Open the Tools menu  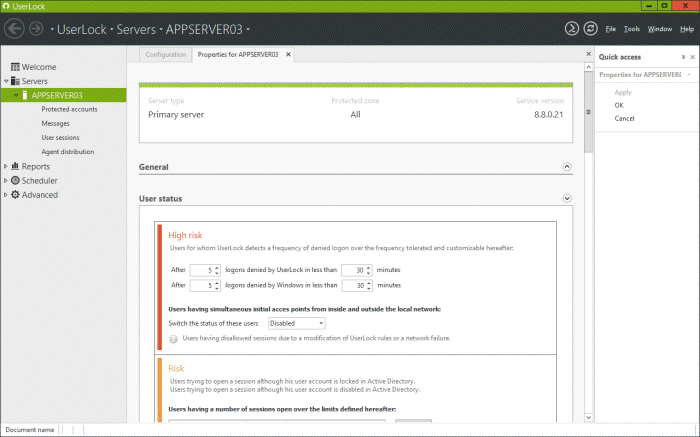[x=632, y=29]
